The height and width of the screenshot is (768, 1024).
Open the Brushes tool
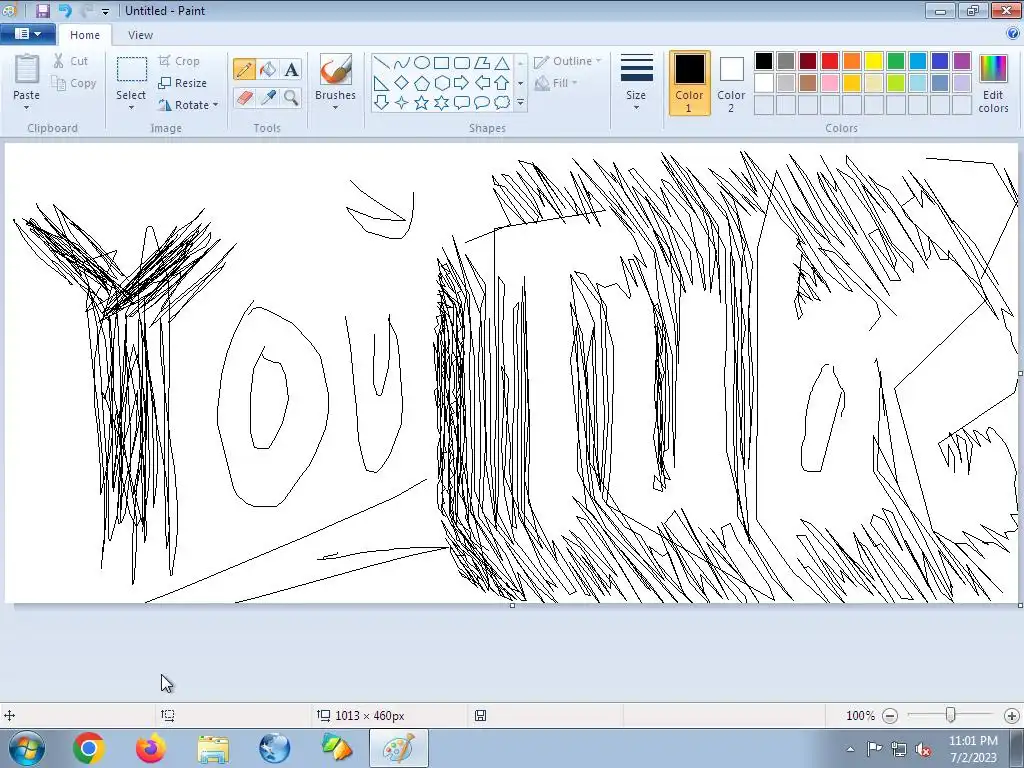point(335,82)
